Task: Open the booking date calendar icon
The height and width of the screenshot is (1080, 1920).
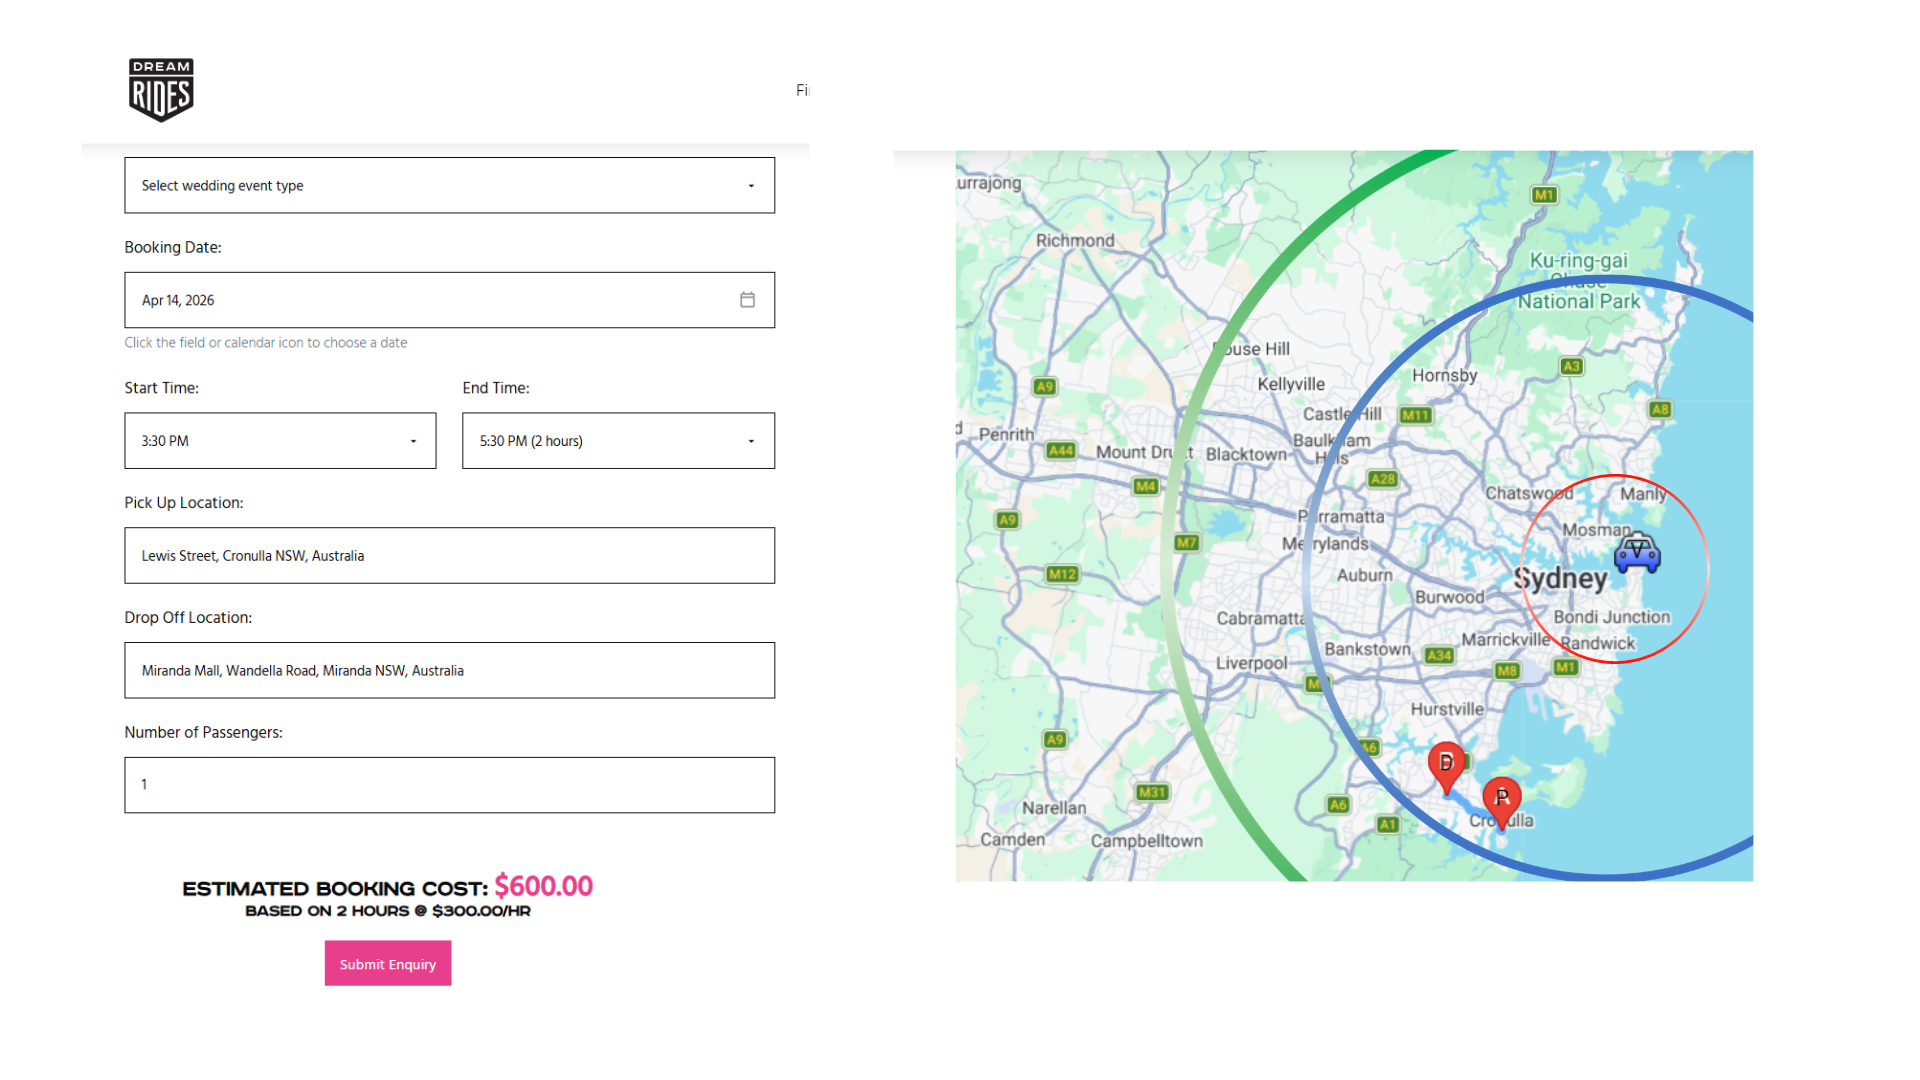Action: [747, 300]
